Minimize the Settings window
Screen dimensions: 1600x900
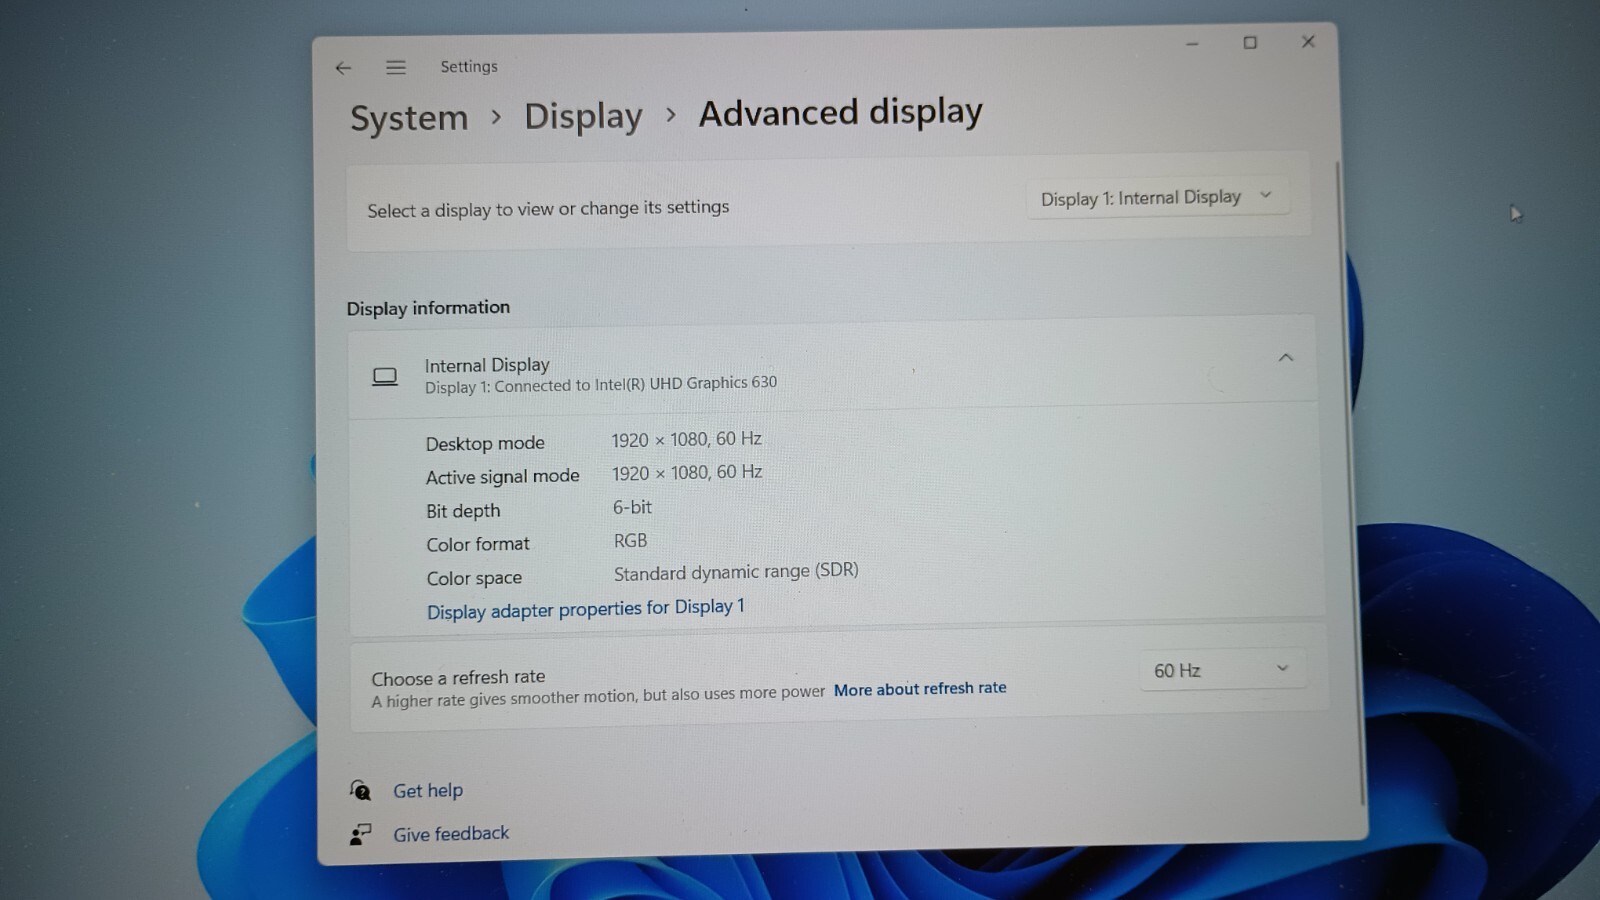click(x=1192, y=44)
